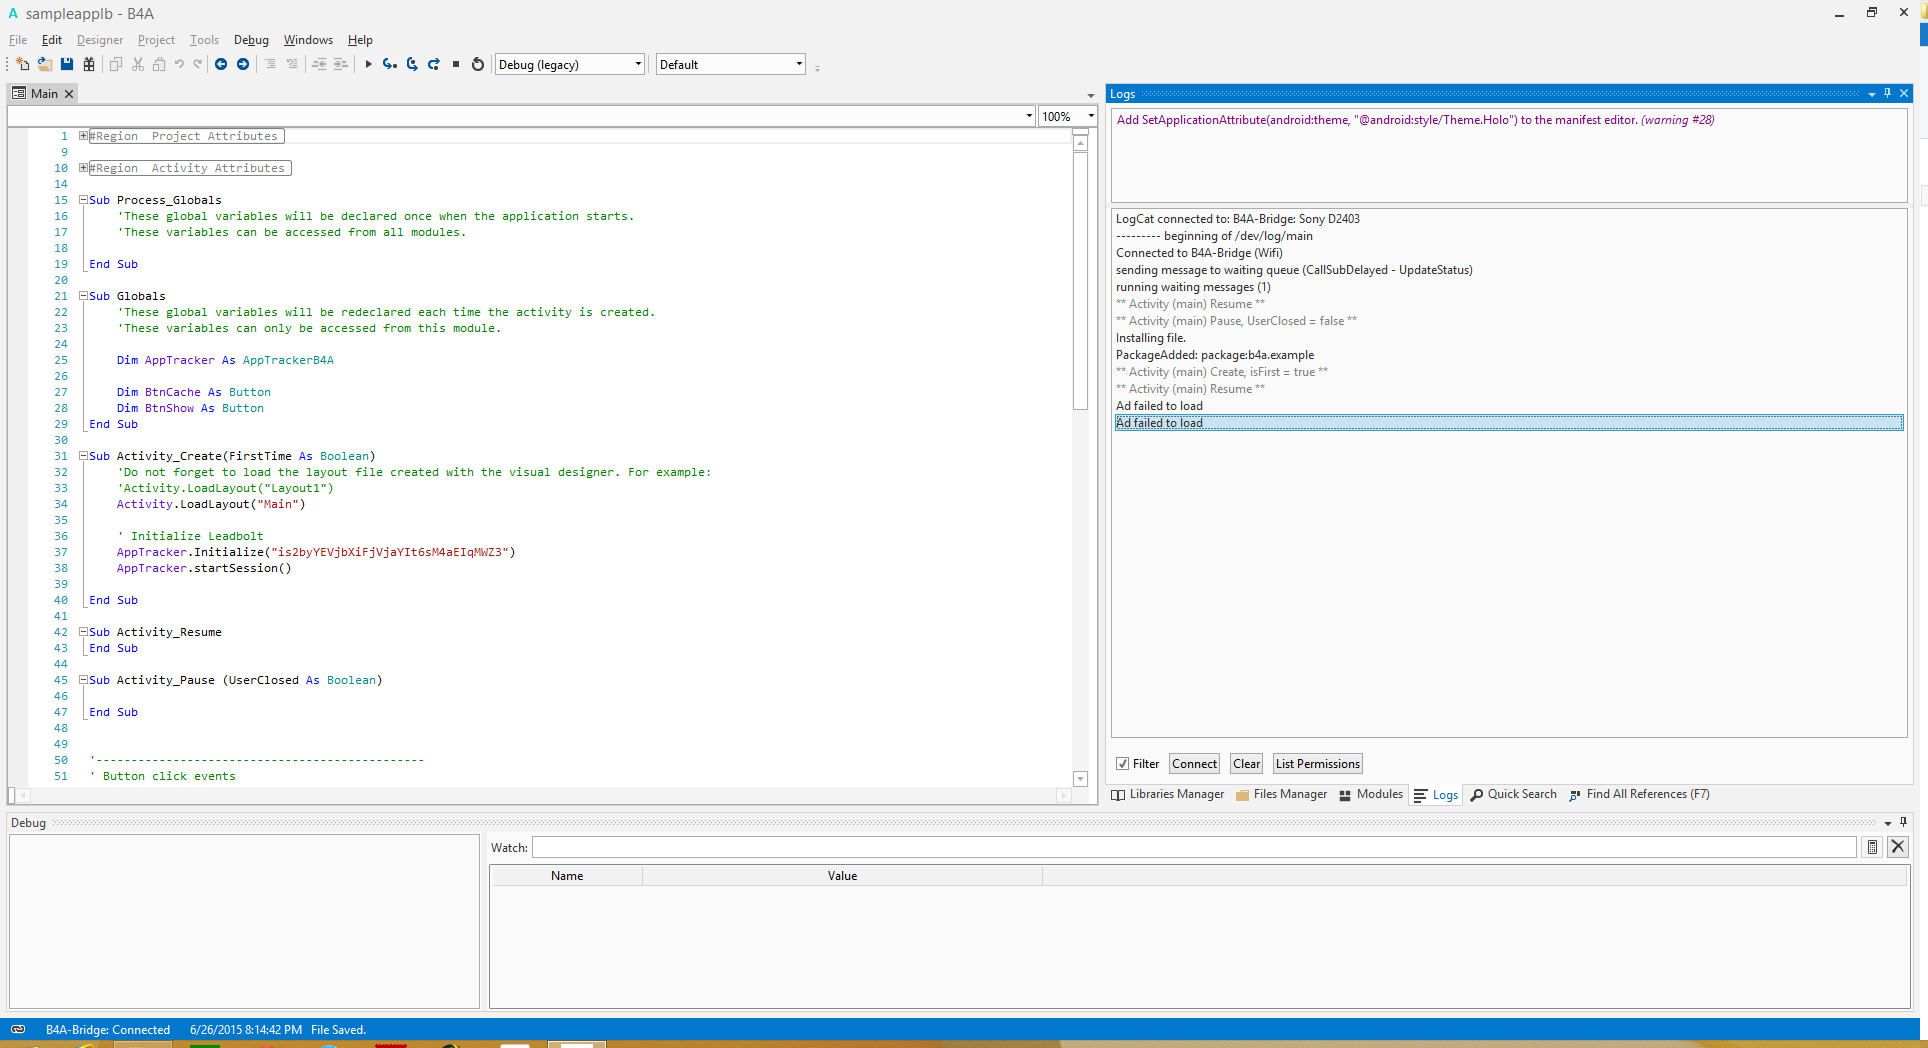Open the Windows menu
The height and width of the screenshot is (1048, 1928).
308,40
